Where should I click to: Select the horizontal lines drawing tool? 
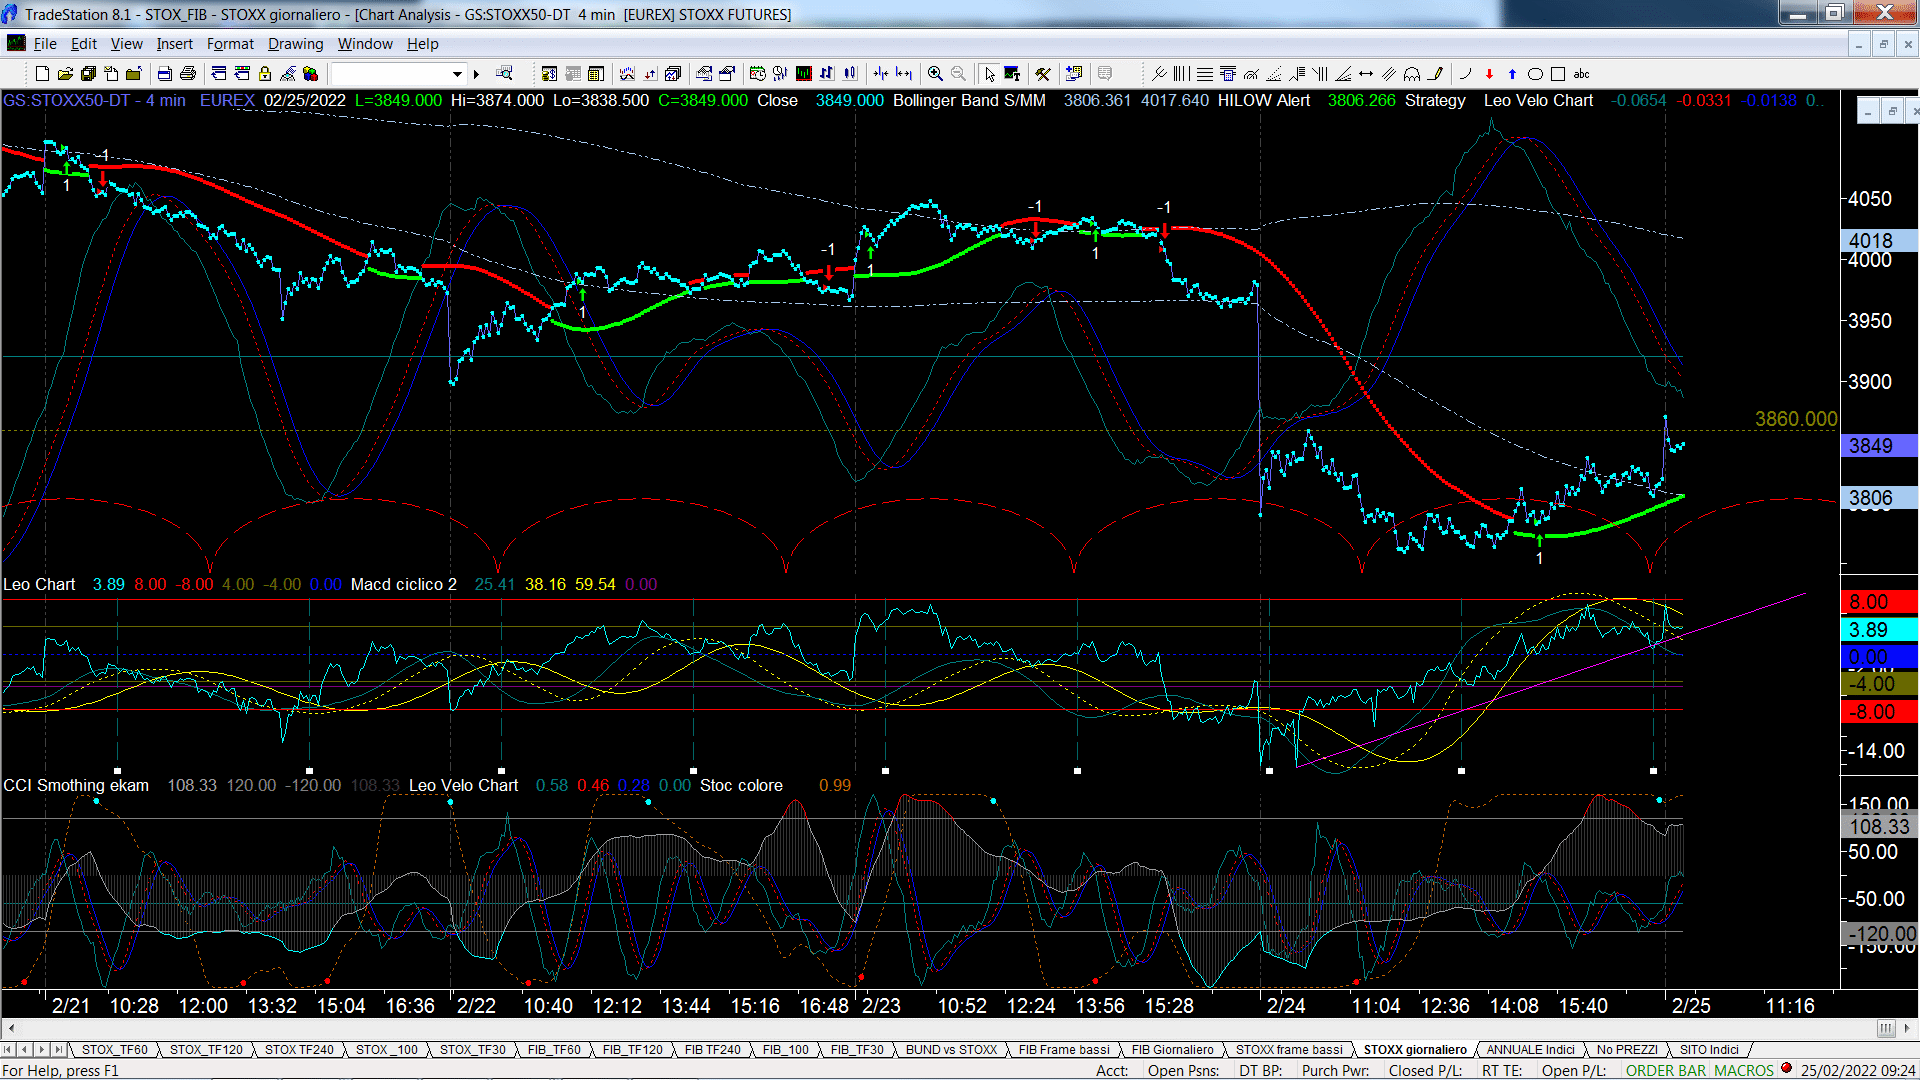pyautogui.click(x=1205, y=74)
